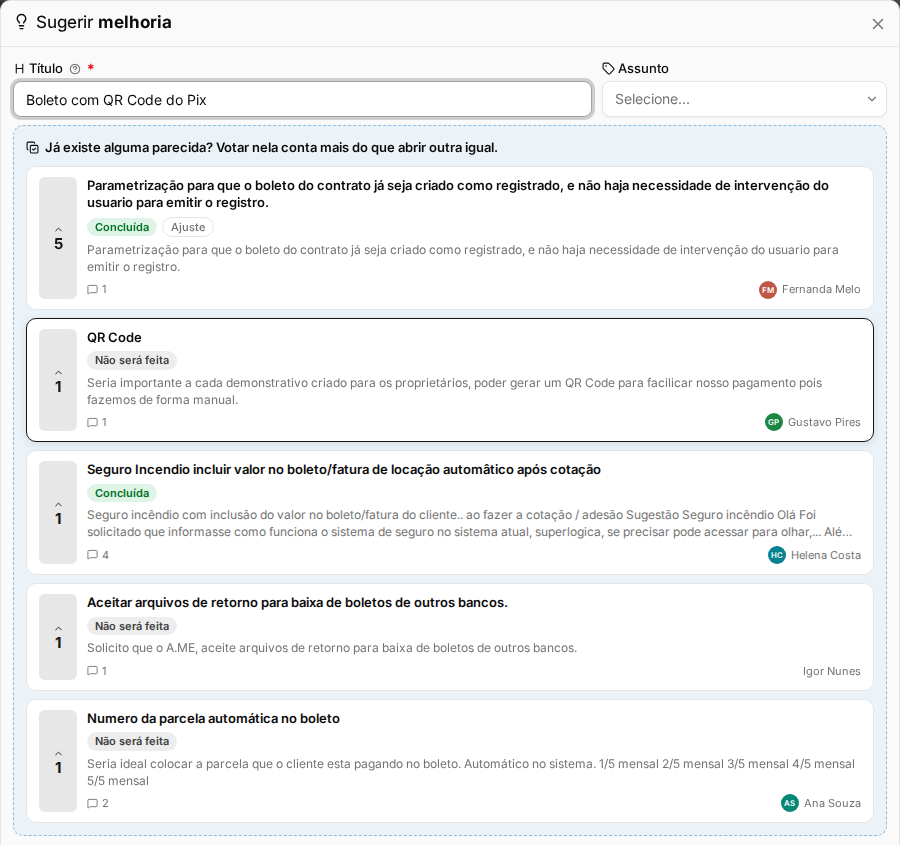Click the Não será feita badge on QR Code card

point(132,361)
